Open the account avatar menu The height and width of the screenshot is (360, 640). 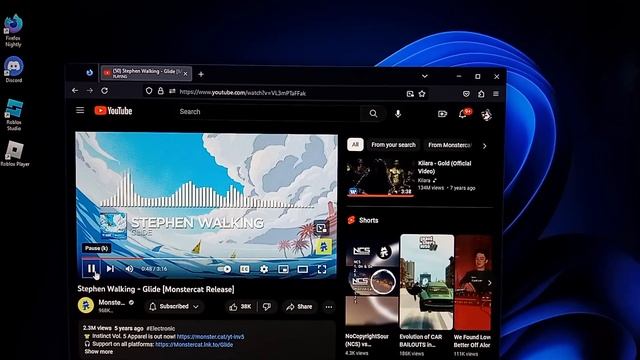point(486,115)
